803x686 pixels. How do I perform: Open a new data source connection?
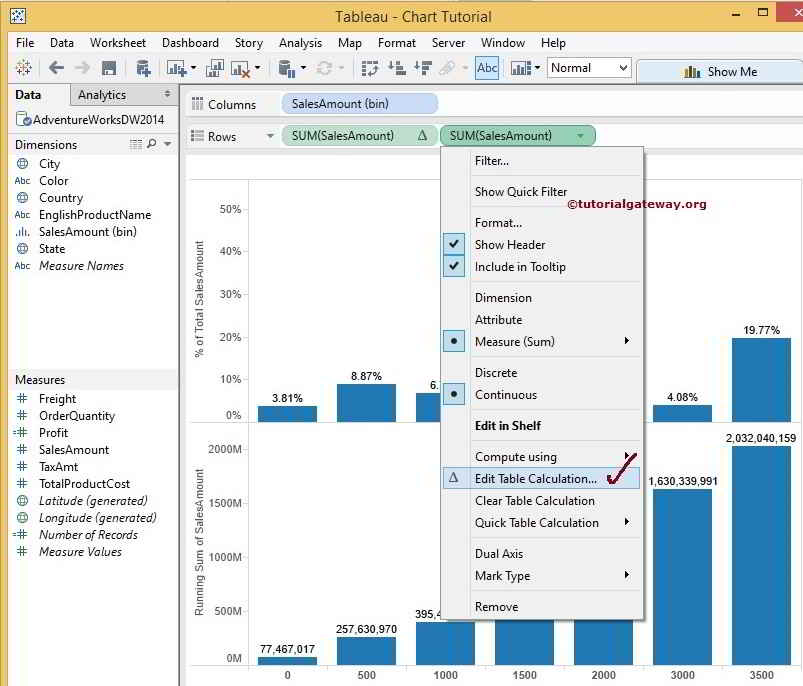(143, 70)
